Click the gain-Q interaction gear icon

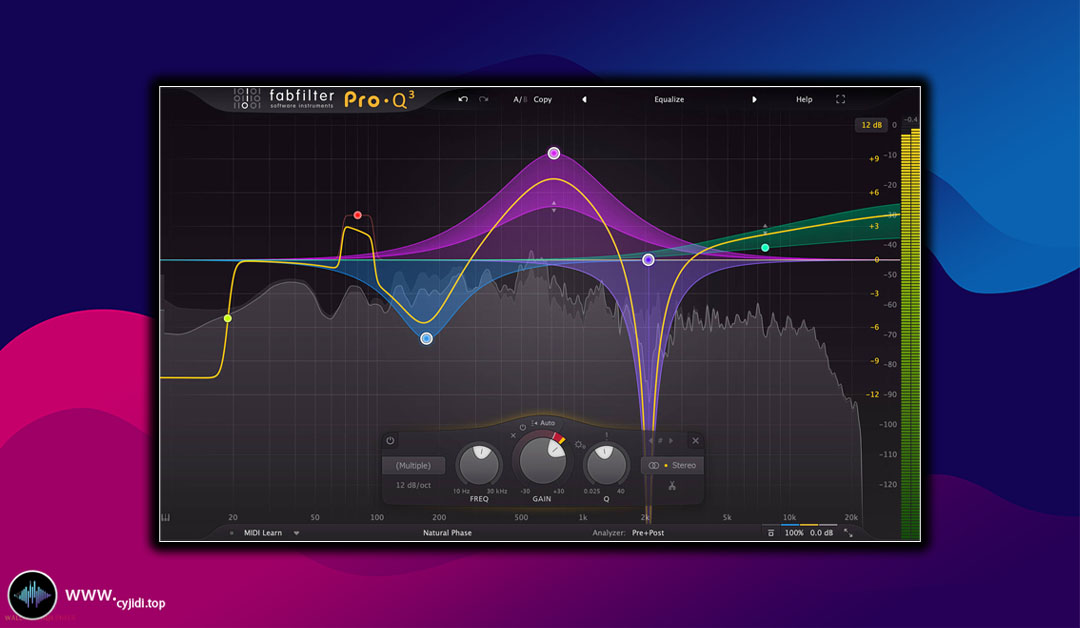click(x=579, y=445)
